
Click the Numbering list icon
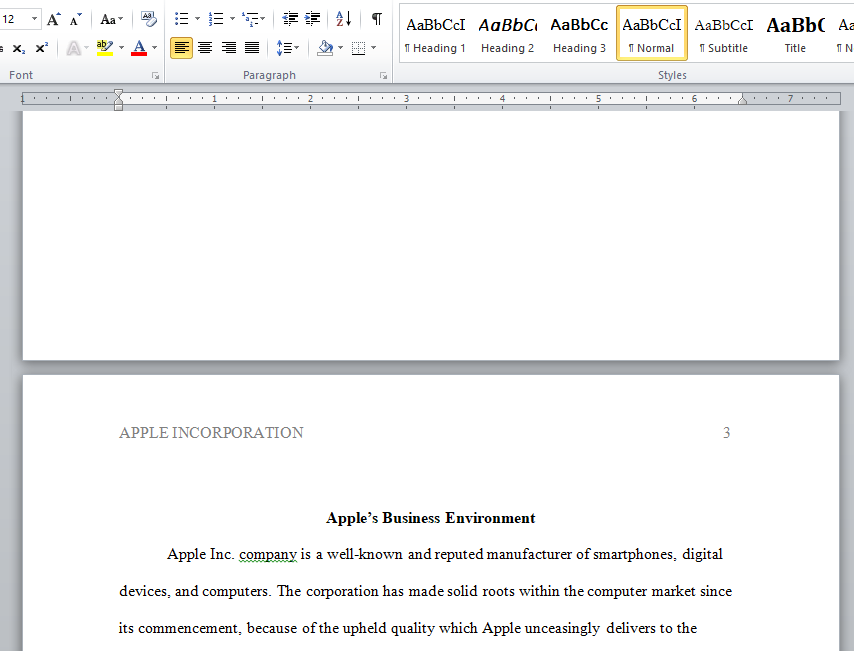[x=216, y=19]
